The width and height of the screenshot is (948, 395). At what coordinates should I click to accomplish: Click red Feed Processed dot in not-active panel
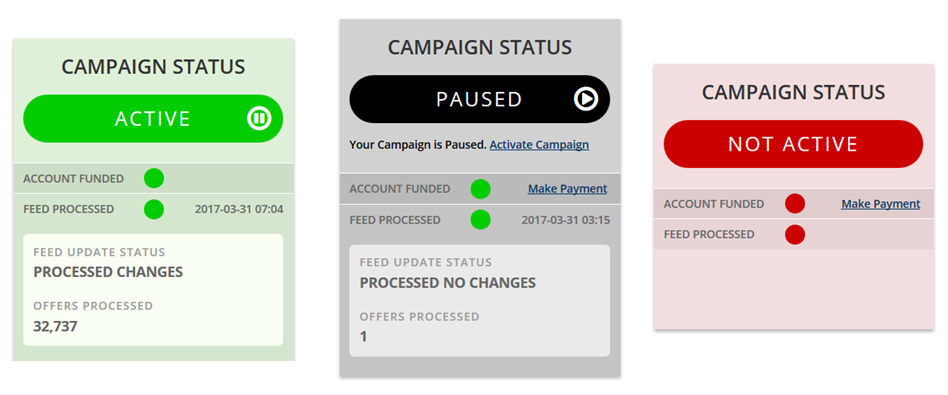coord(795,234)
